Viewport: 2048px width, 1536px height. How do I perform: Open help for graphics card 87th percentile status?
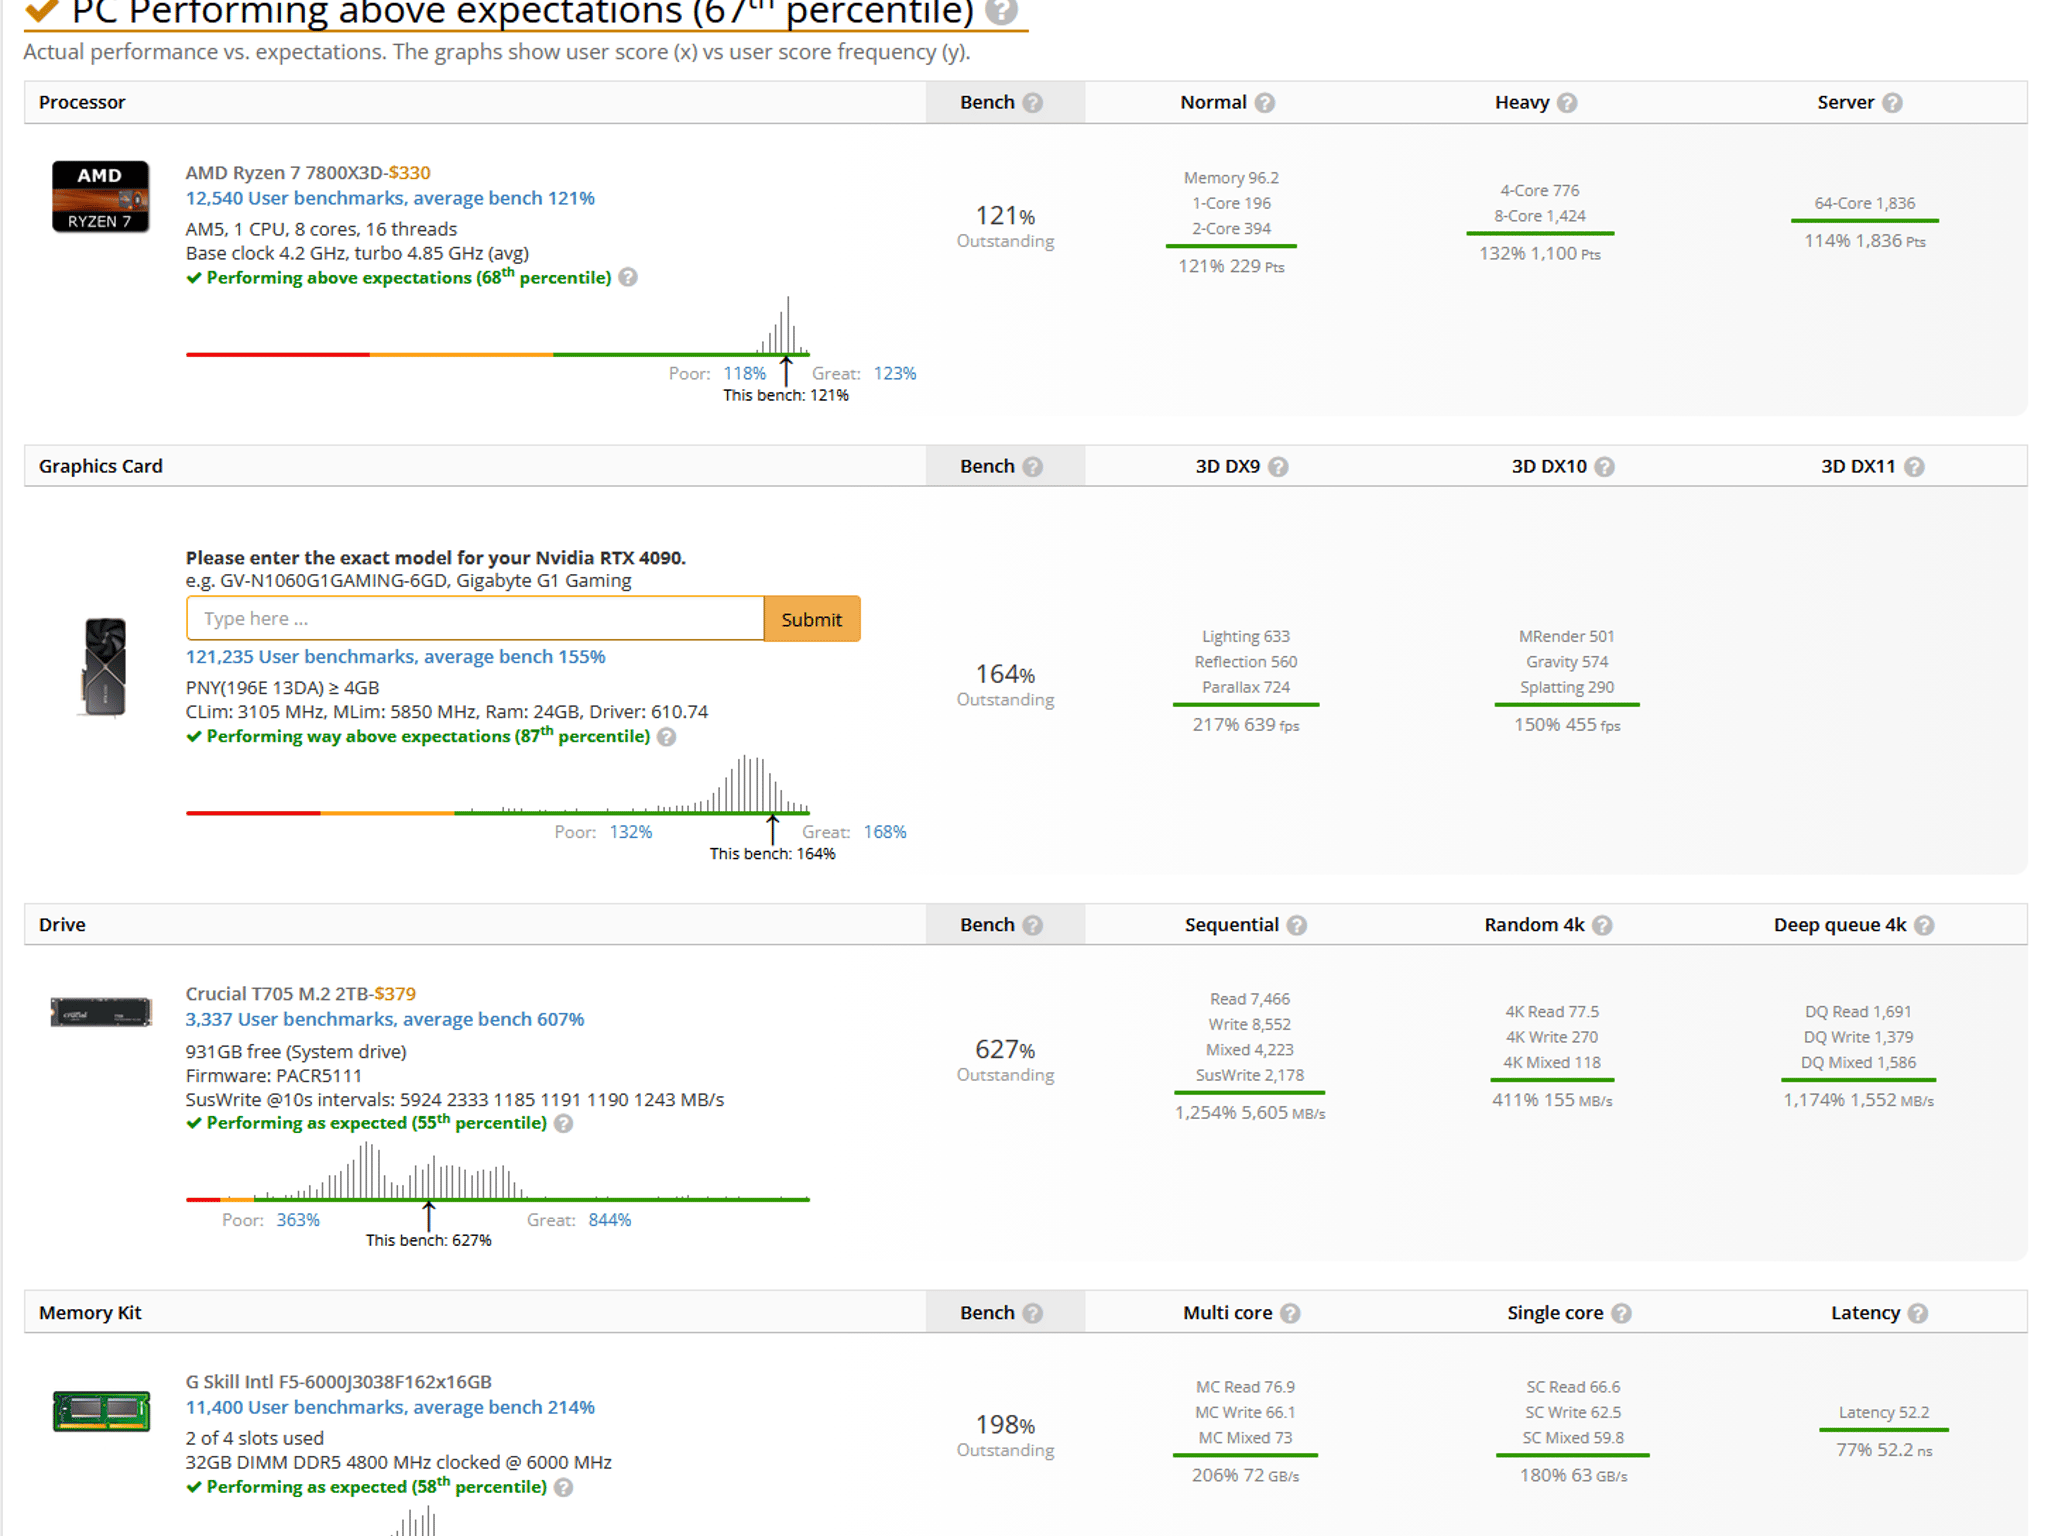667,737
